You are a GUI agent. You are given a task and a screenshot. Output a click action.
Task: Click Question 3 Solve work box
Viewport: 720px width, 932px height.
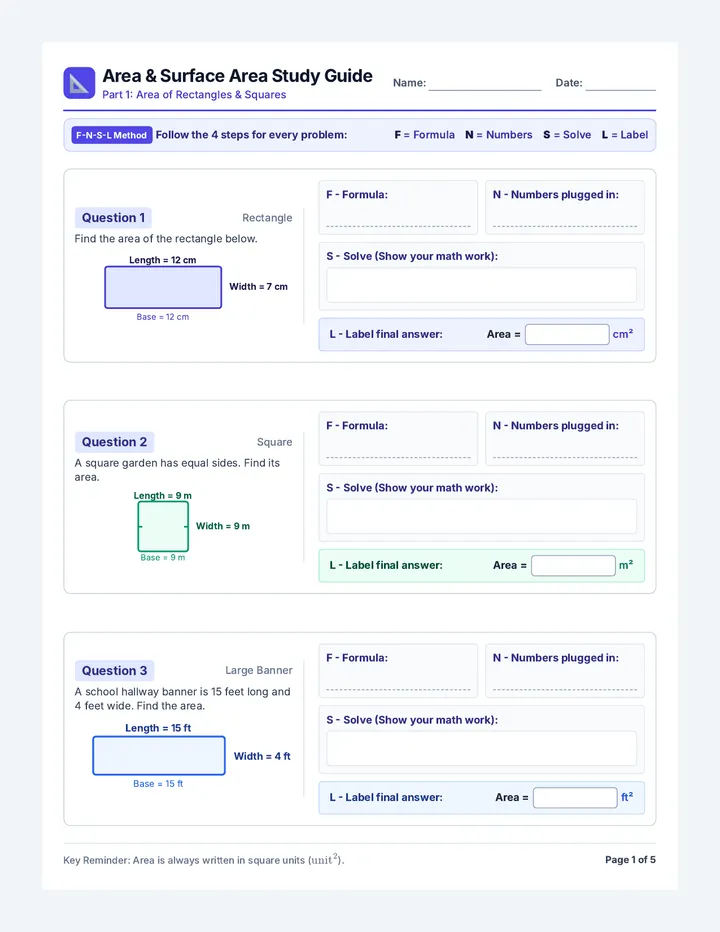[x=481, y=748]
